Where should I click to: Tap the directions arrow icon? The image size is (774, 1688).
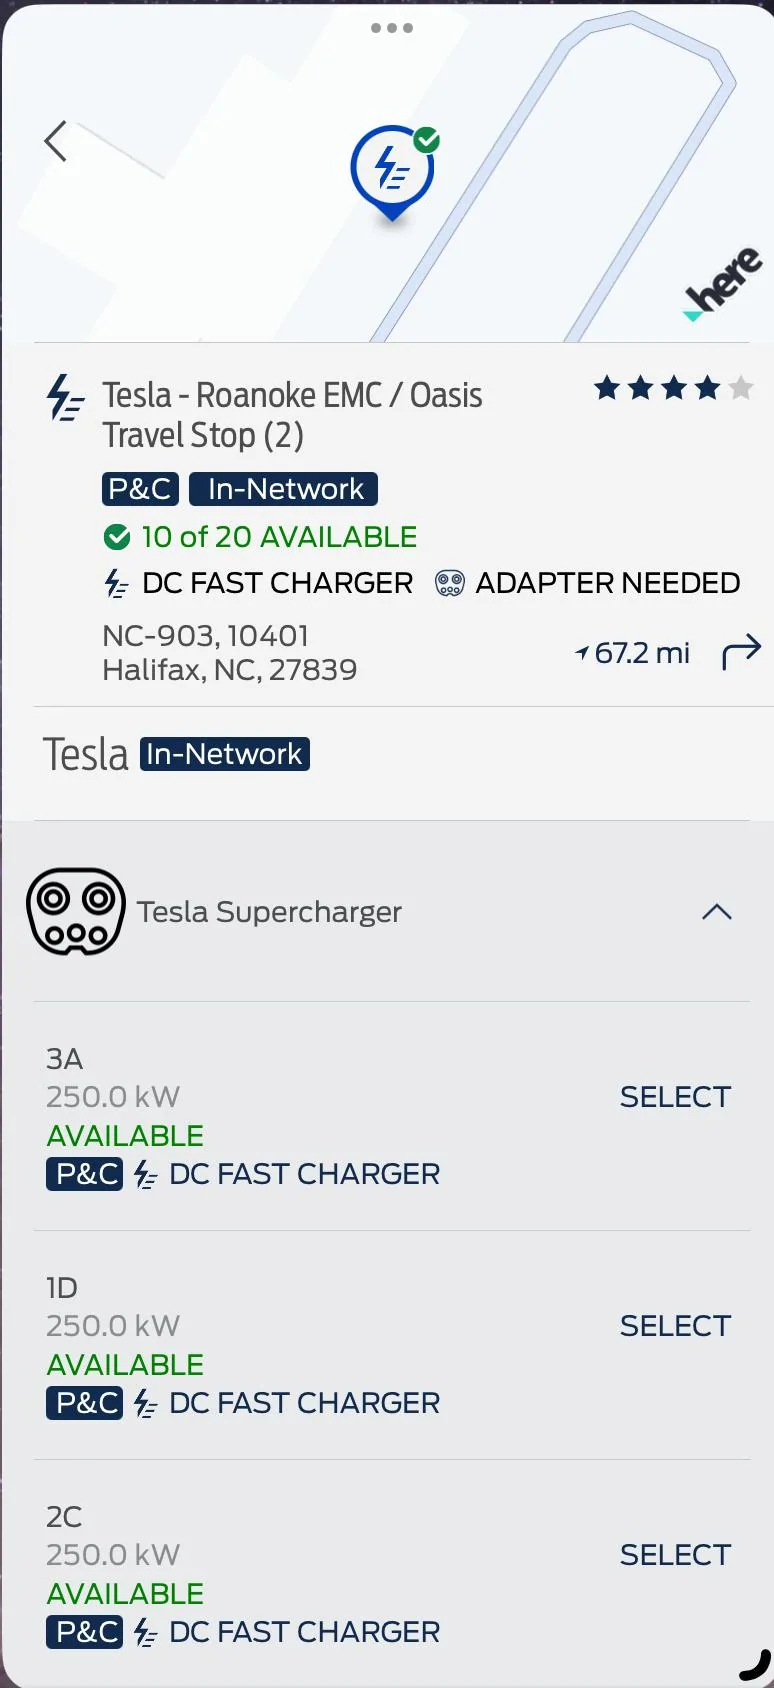(741, 652)
